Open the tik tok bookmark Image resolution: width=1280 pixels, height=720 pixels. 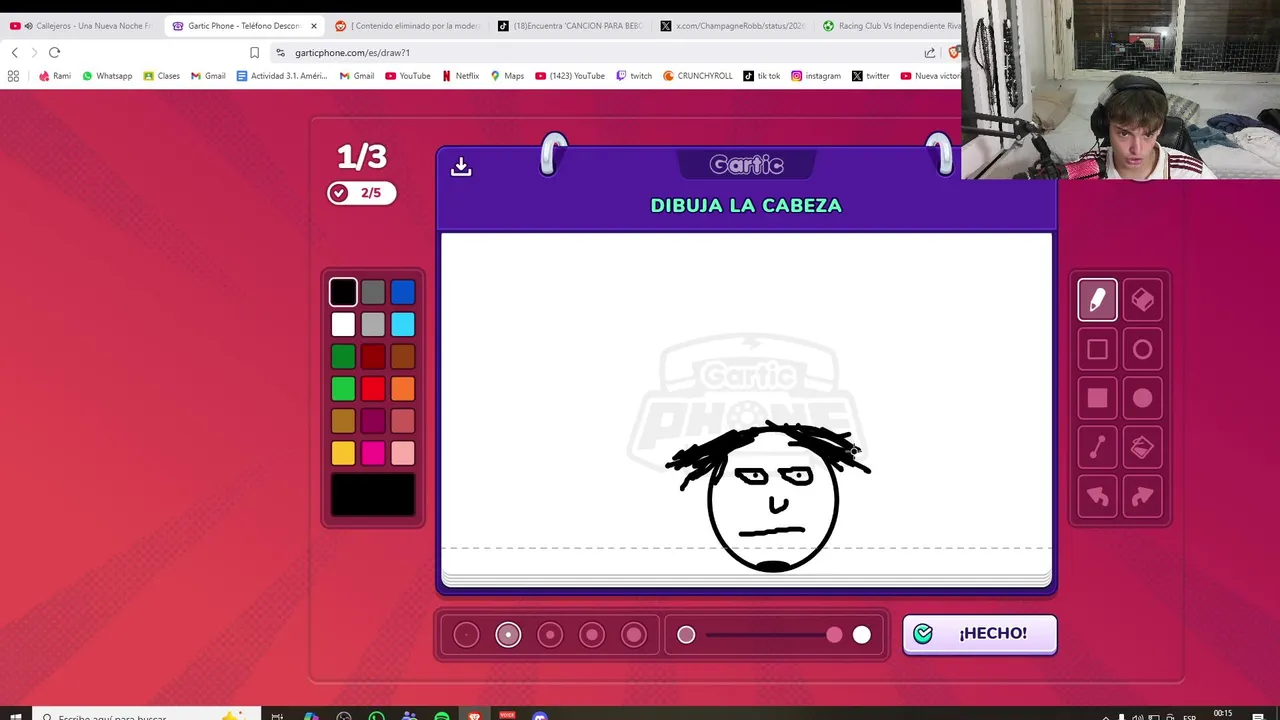[762, 76]
